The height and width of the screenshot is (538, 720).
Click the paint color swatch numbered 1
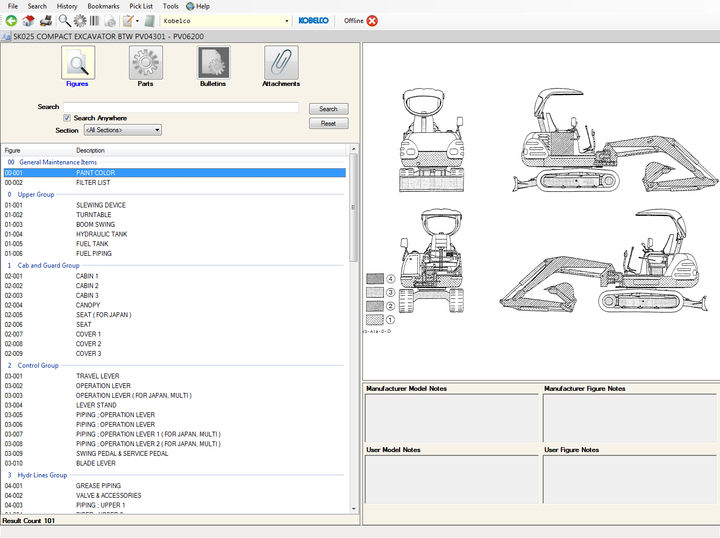375,319
